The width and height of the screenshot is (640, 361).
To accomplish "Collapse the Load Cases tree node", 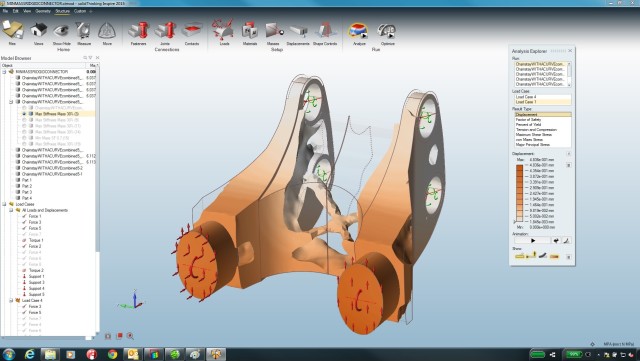I will coord(4,204).
